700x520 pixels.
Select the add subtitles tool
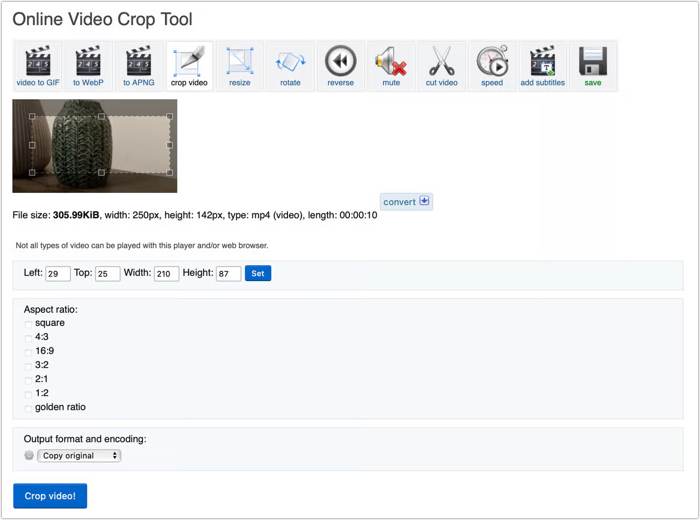(542, 66)
